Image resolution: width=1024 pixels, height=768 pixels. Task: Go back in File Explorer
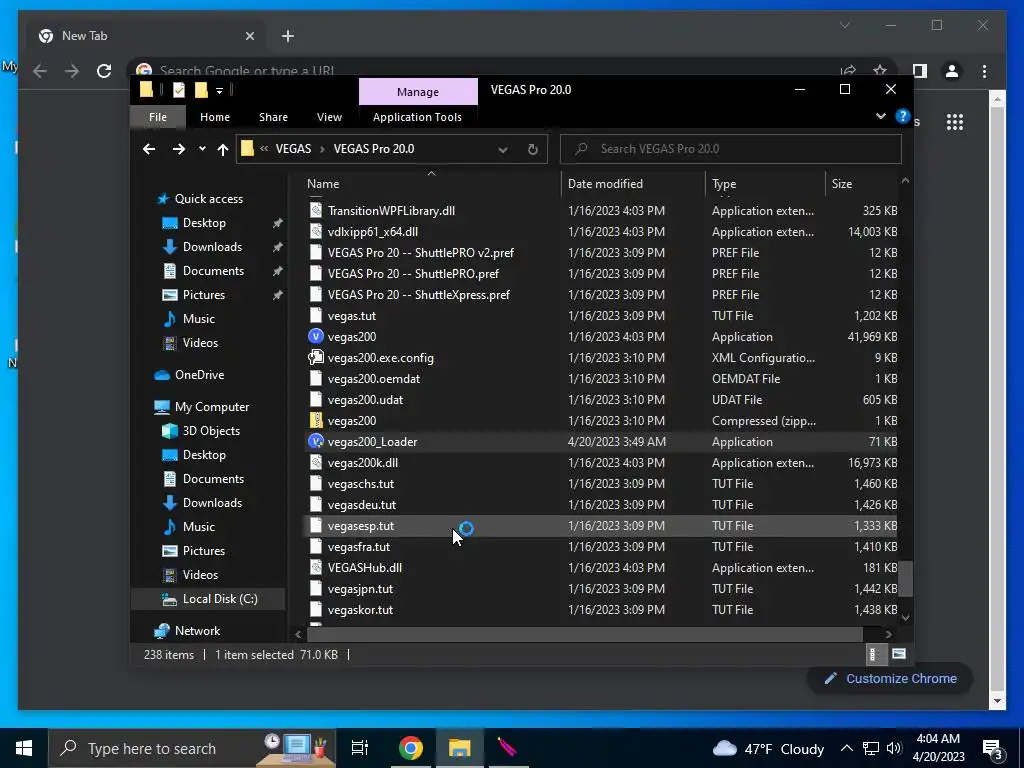tap(149, 149)
